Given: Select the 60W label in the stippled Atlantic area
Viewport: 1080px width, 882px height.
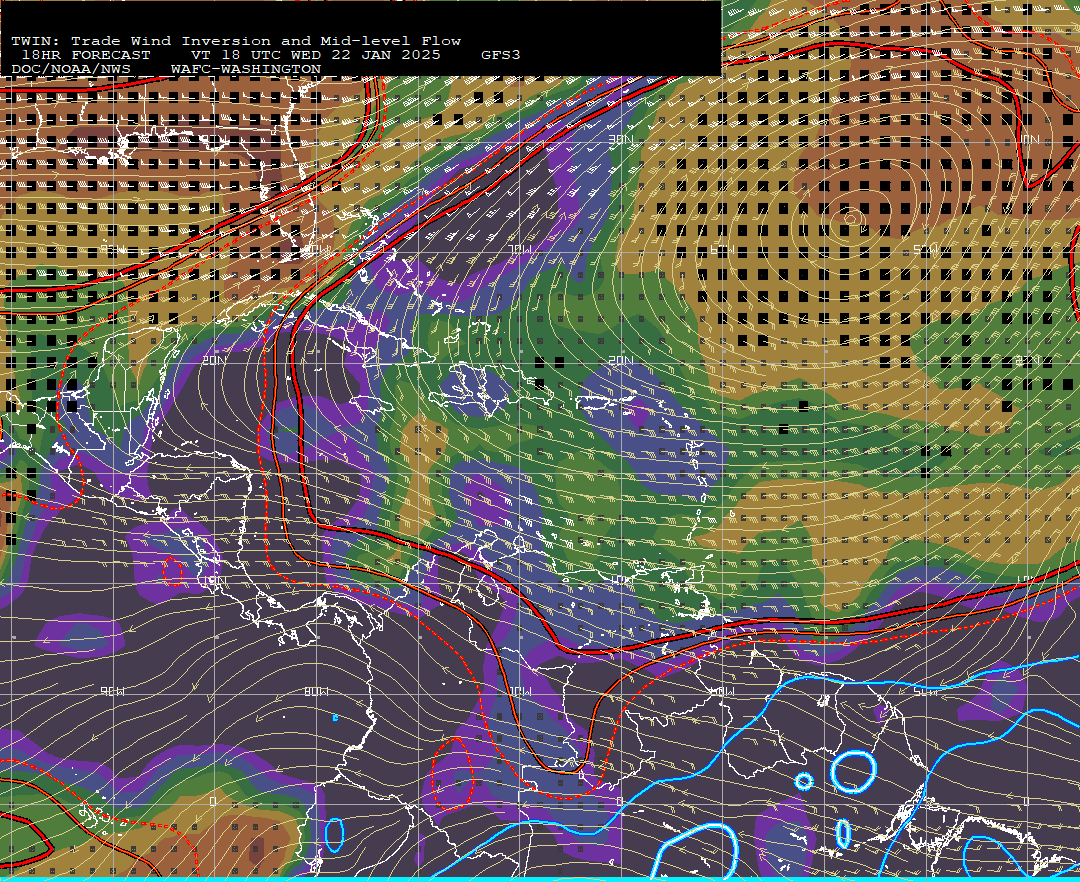Looking at the screenshot, I should 723,249.
